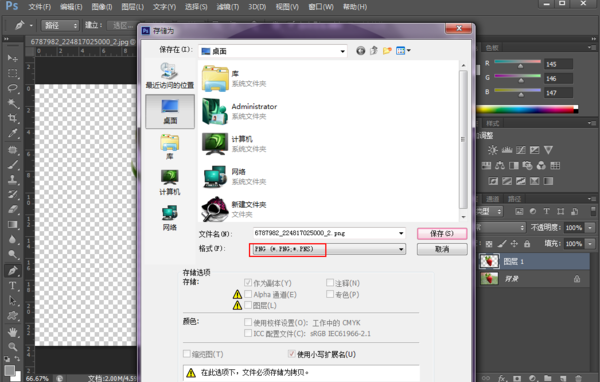Select the Magic Wand tool
The width and height of the screenshot is (600, 382).
[x=13, y=103]
